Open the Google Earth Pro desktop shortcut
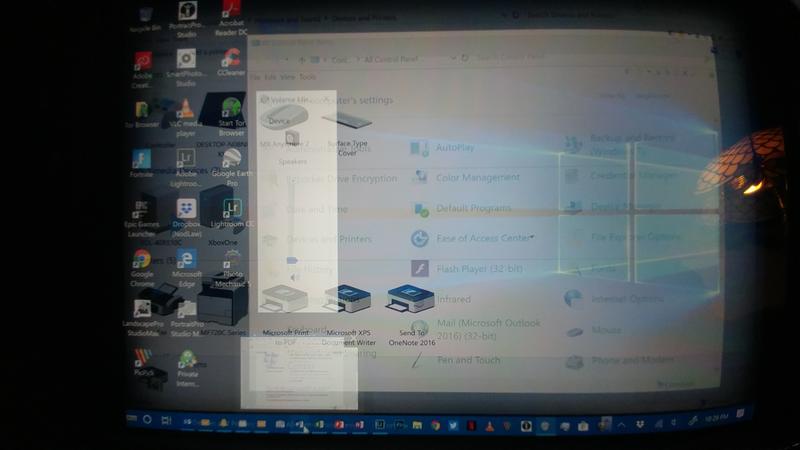 point(232,167)
